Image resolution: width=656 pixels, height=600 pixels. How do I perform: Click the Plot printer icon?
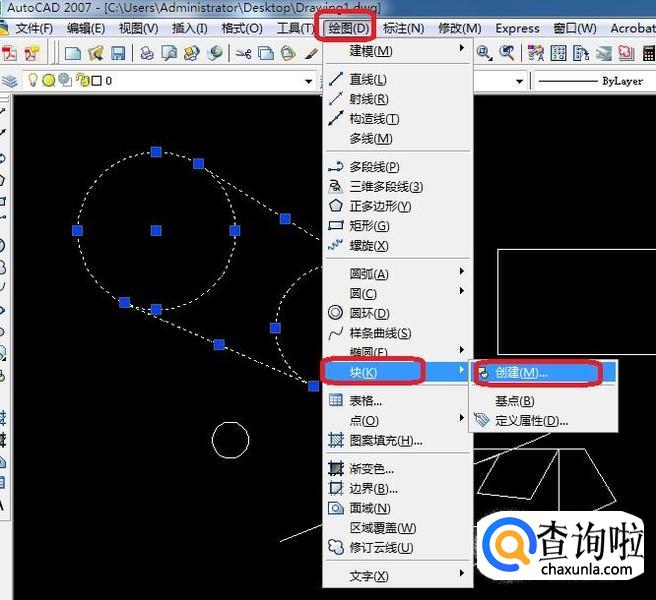click(147, 53)
